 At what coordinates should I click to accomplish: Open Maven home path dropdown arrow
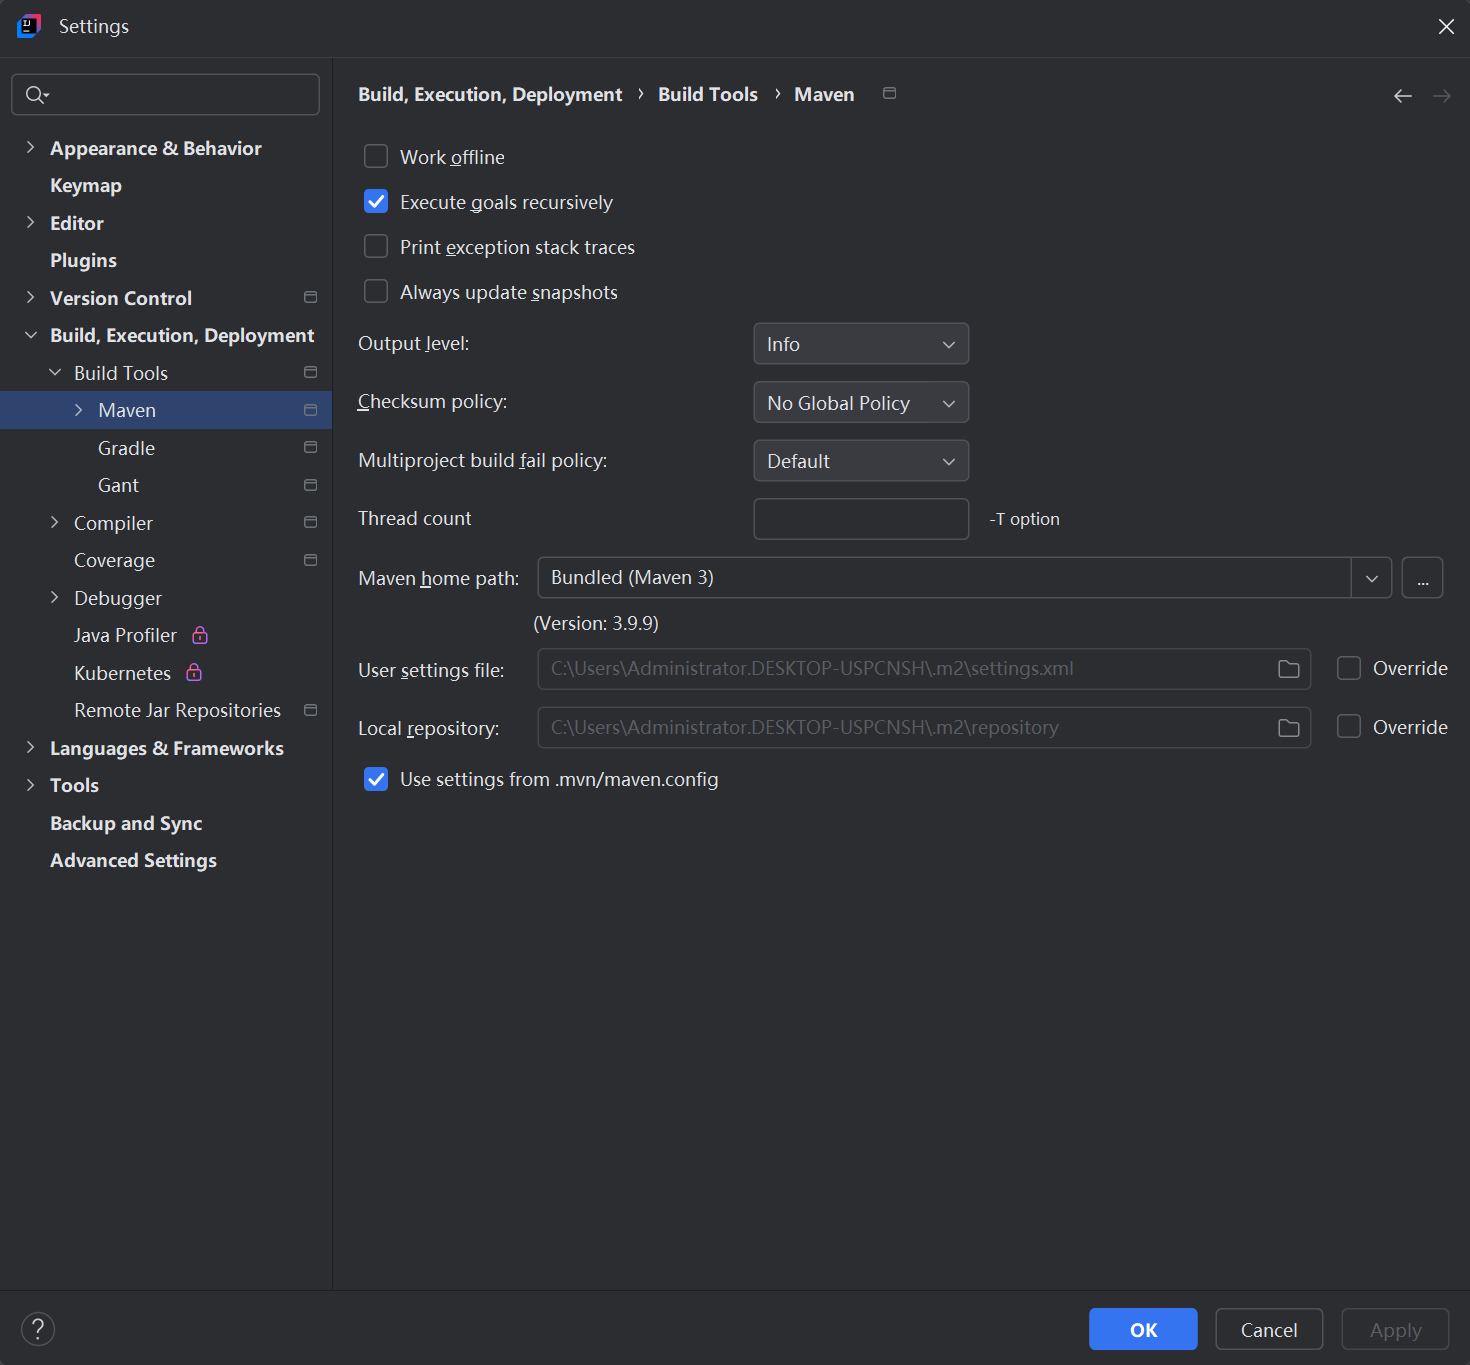point(1372,578)
